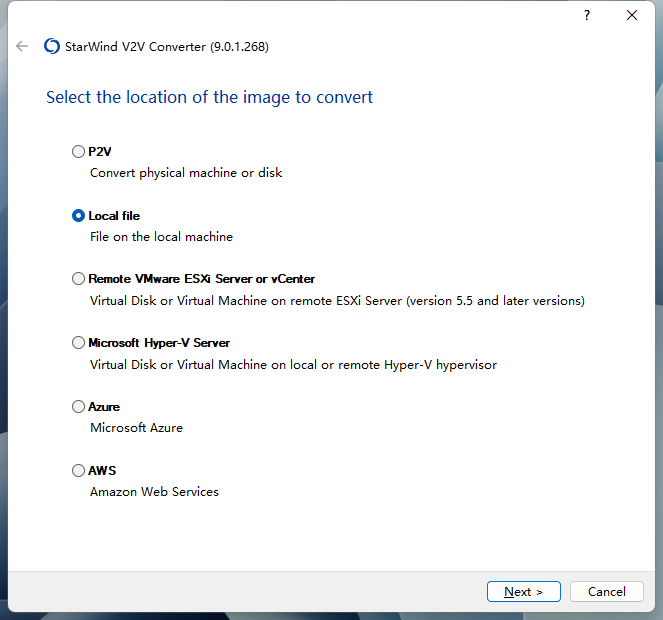
Task: Open help with the question mark
Action: point(587,15)
